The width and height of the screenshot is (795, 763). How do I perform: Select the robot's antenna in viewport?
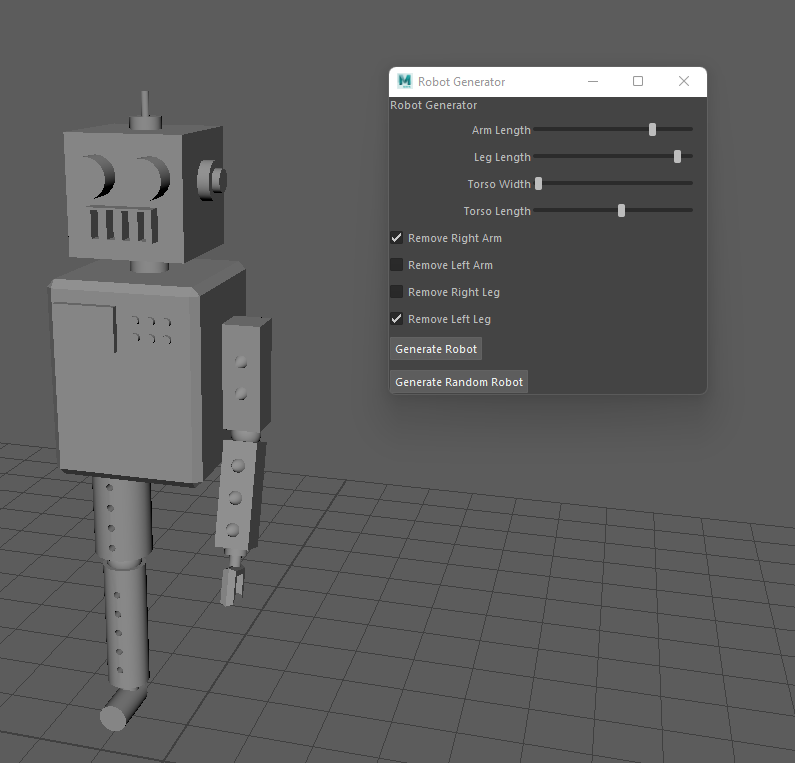[145, 111]
